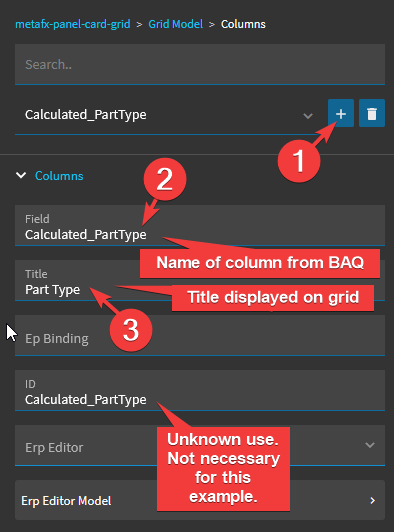Click the plus icon to add column
This screenshot has height=532, width=394.
point(341,113)
